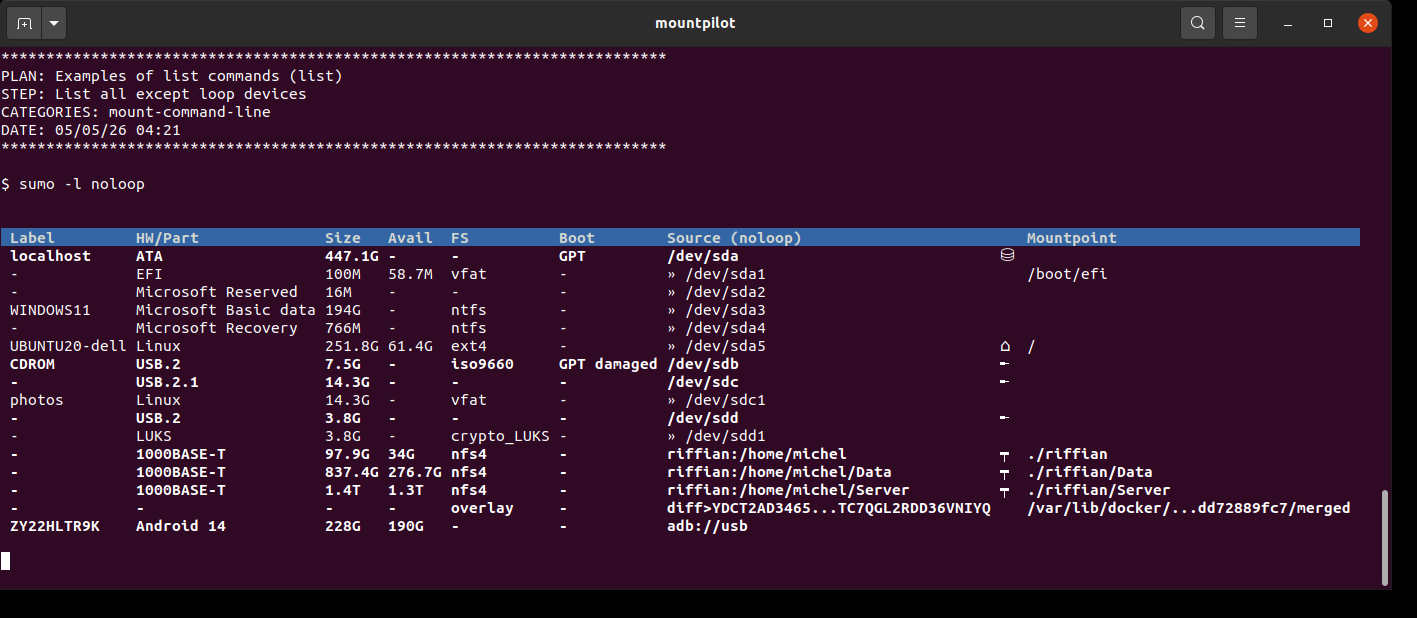Click the UBUNTU20-dell label
This screenshot has height=618, width=1417.
(x=68, y=346)
